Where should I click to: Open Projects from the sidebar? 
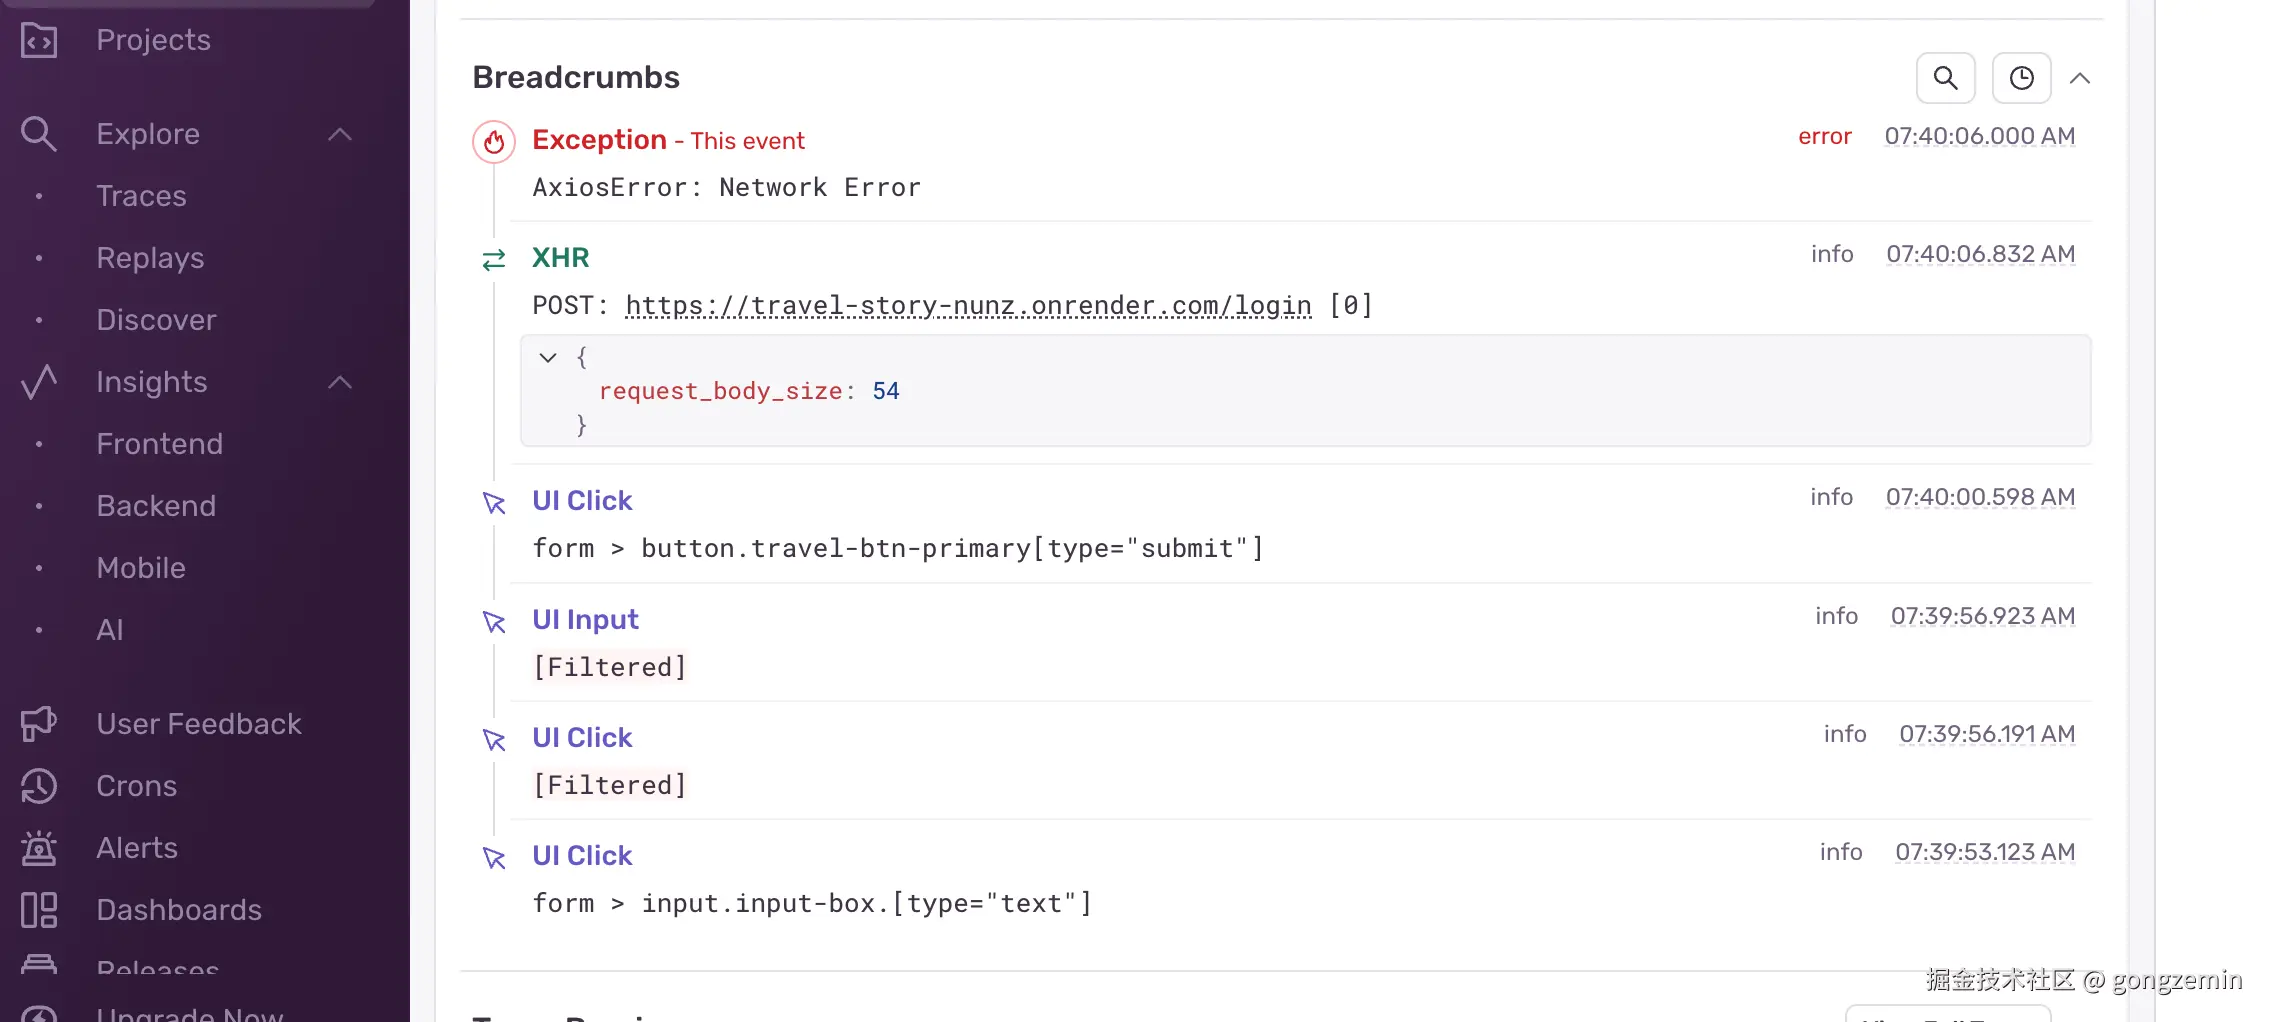(x=153, y=40)
